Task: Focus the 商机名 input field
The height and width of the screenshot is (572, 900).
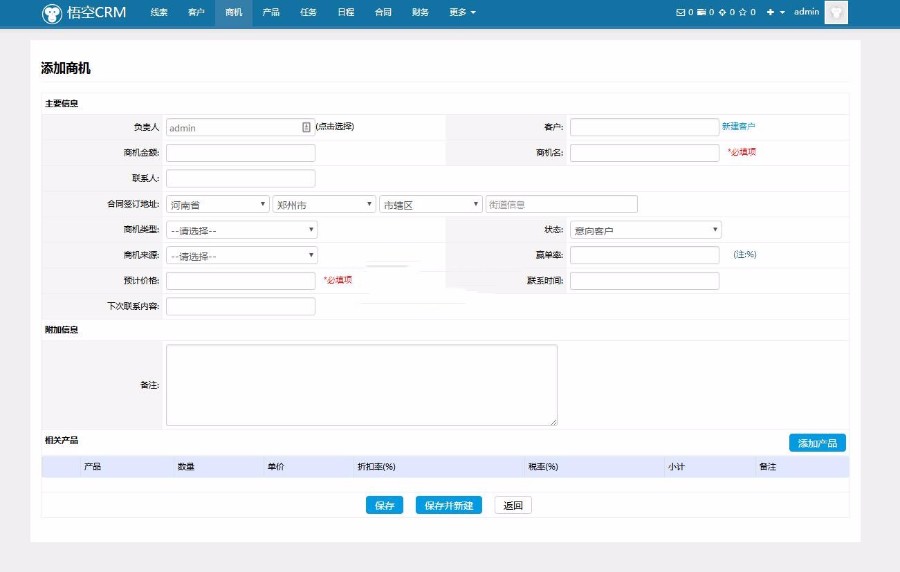Action: [645, 153]
